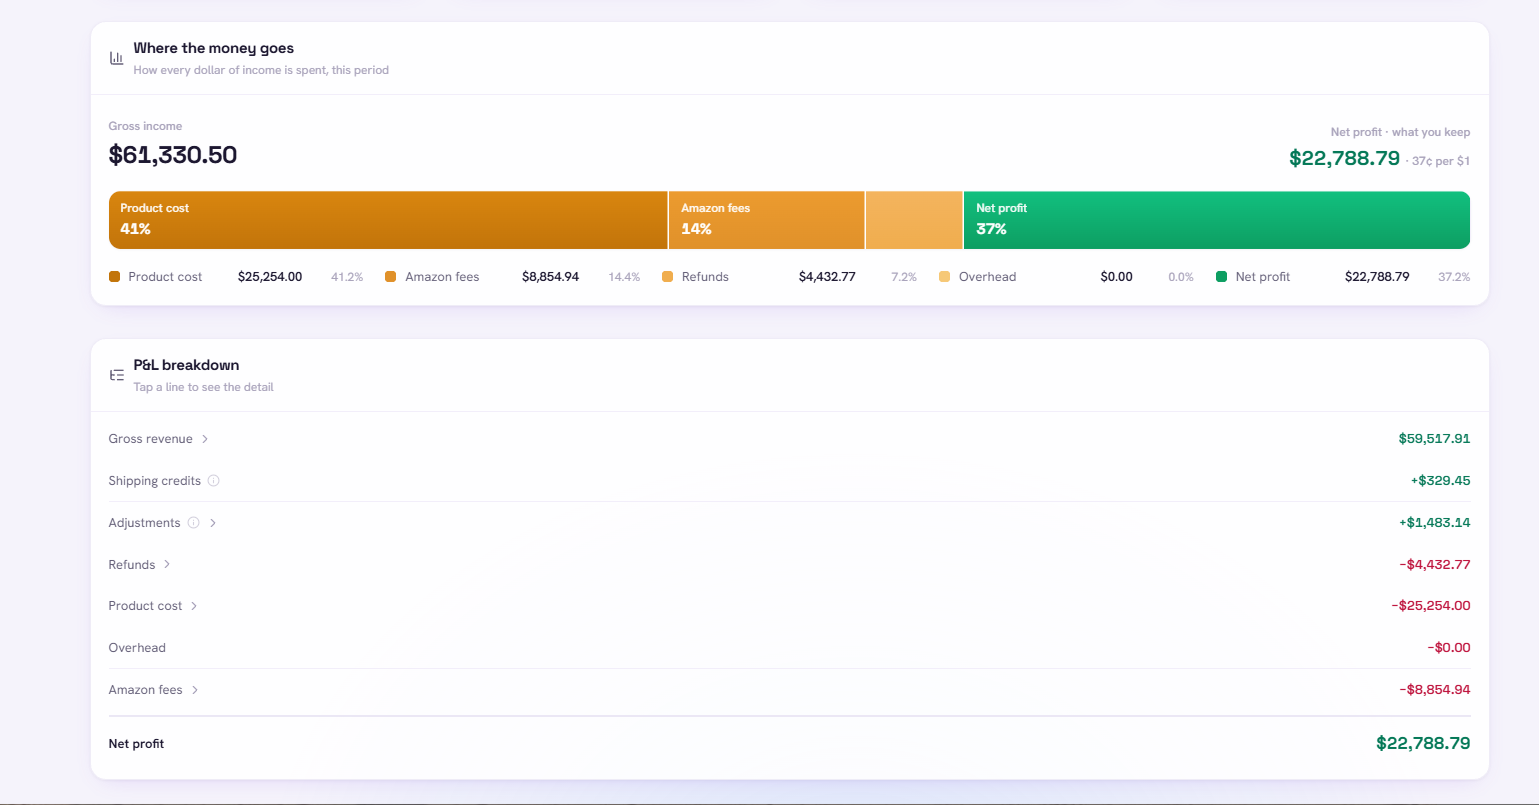This screenshot has width=1539, height=805.
Task: Click the Refunds legend color swatch
Action: (x=668, y=277)
